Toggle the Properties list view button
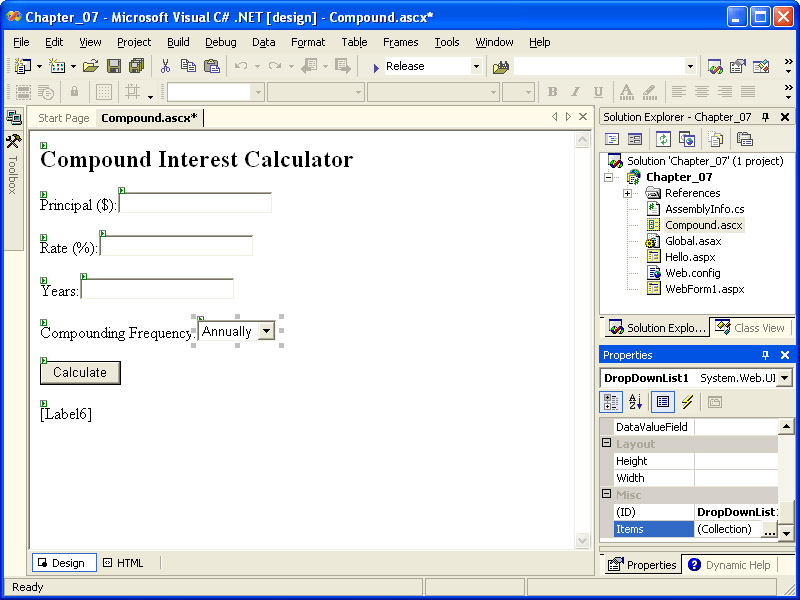 662,402
